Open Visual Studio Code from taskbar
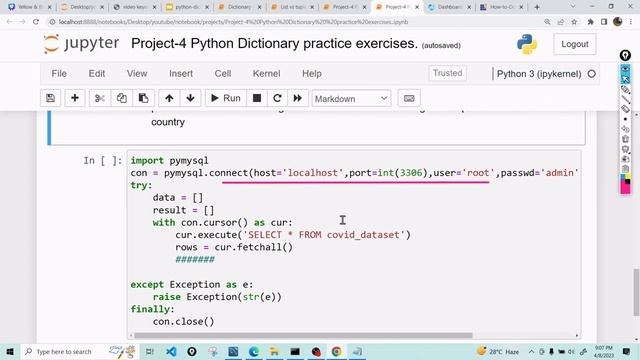This screenshot has width=640, height=360. pos(171,351)
